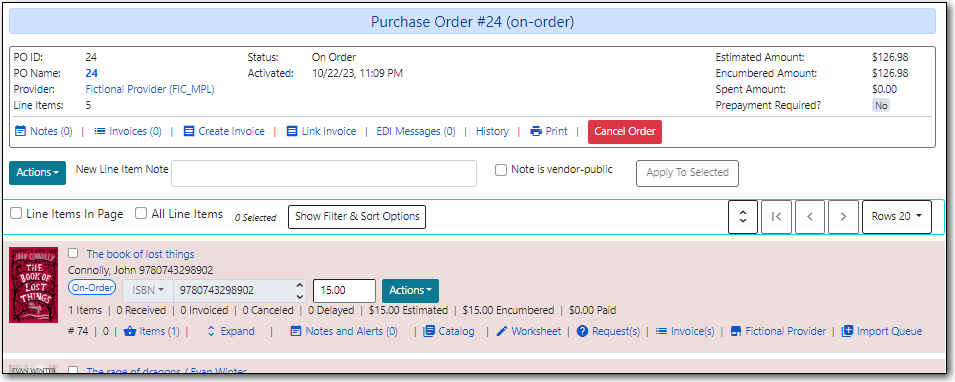Open Notes (0) link
955x382 pixels.
point(51,131)
